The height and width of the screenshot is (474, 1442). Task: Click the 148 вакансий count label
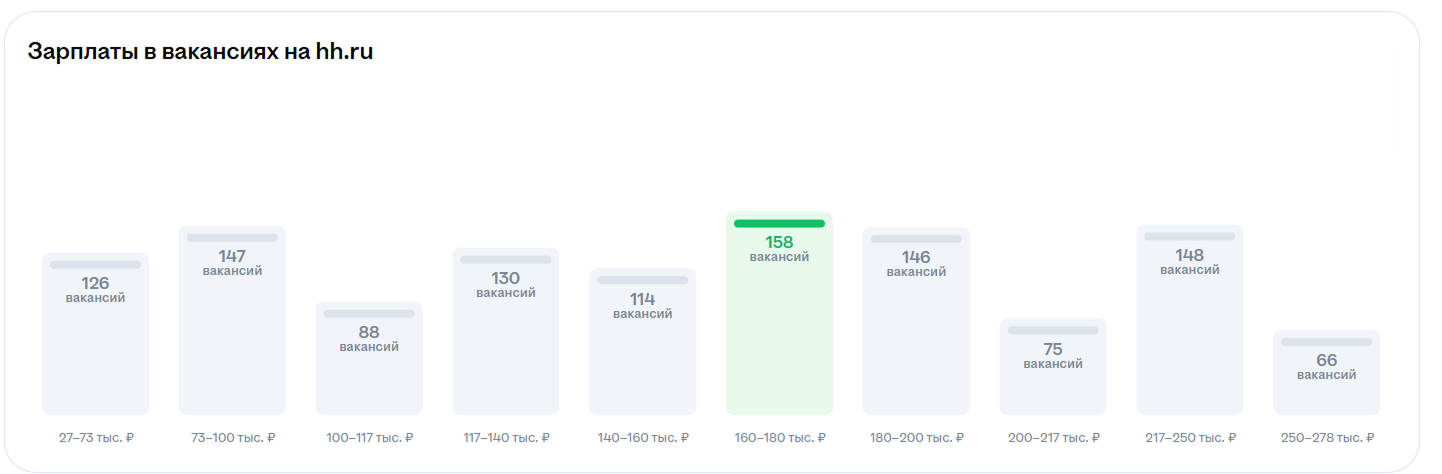pyautogui.click(x=1190, y=262)
